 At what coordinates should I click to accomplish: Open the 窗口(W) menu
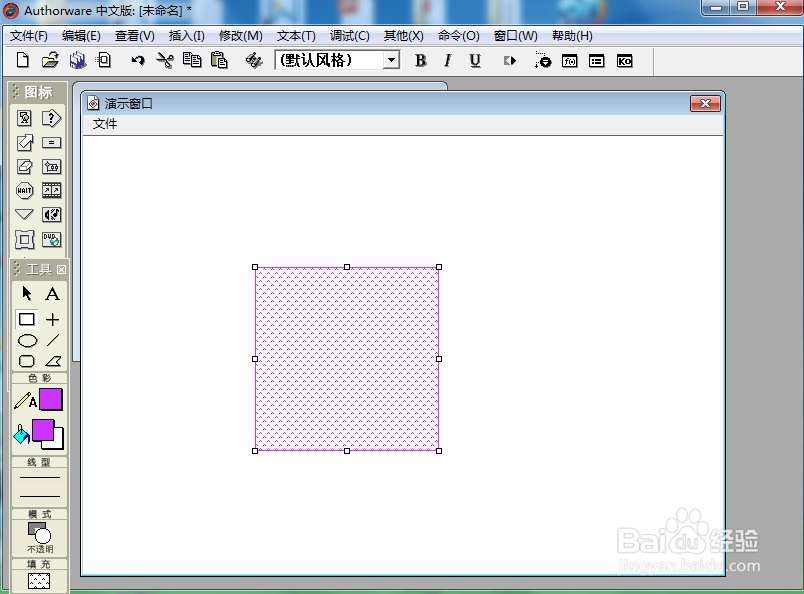[515, 36]
